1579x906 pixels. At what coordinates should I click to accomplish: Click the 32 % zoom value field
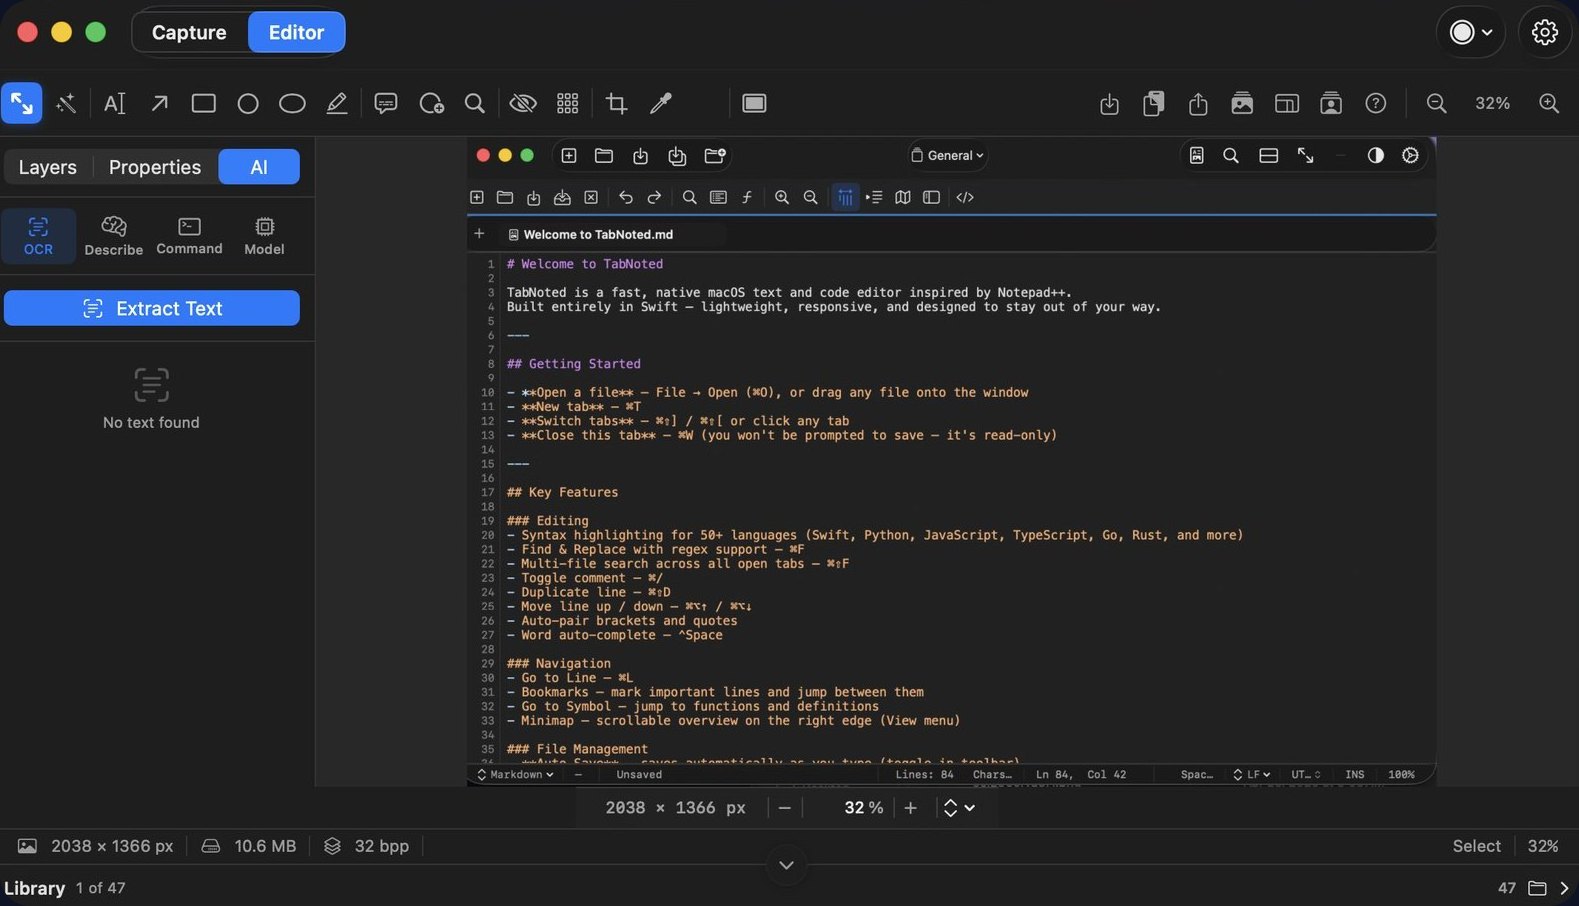click(x=863, y=808)
